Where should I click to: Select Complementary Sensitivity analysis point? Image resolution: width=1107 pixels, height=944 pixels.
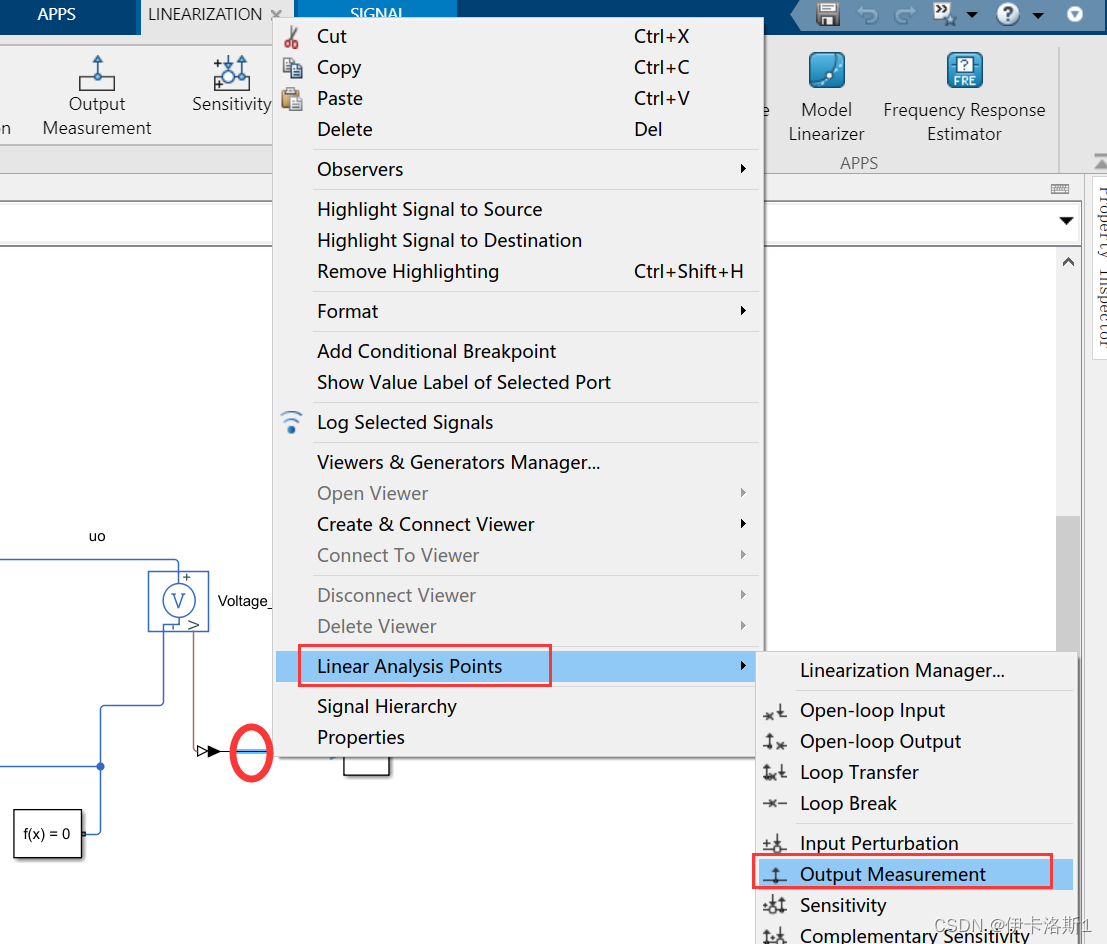(x=916, y=935)
